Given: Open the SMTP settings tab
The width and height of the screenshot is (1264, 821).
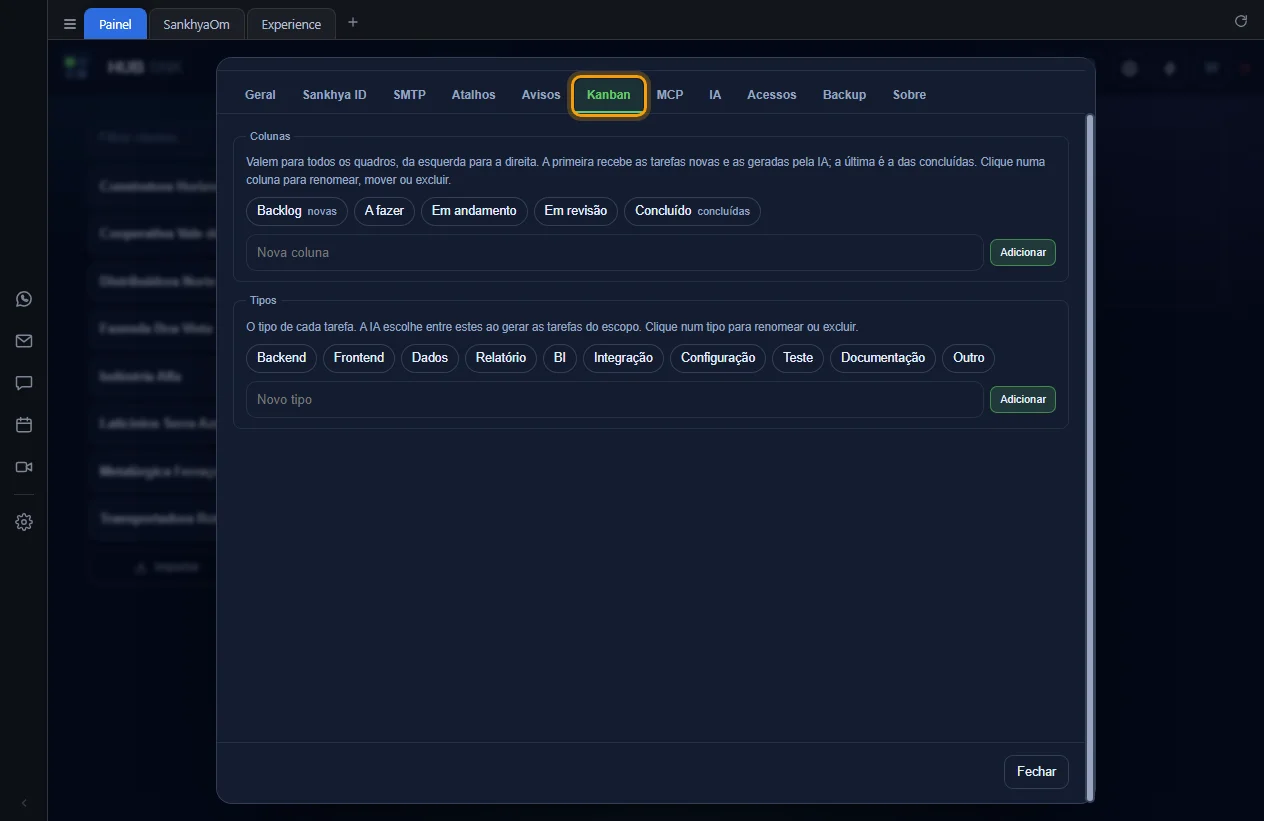Looking at the screenshot, I should coord(410,95).
